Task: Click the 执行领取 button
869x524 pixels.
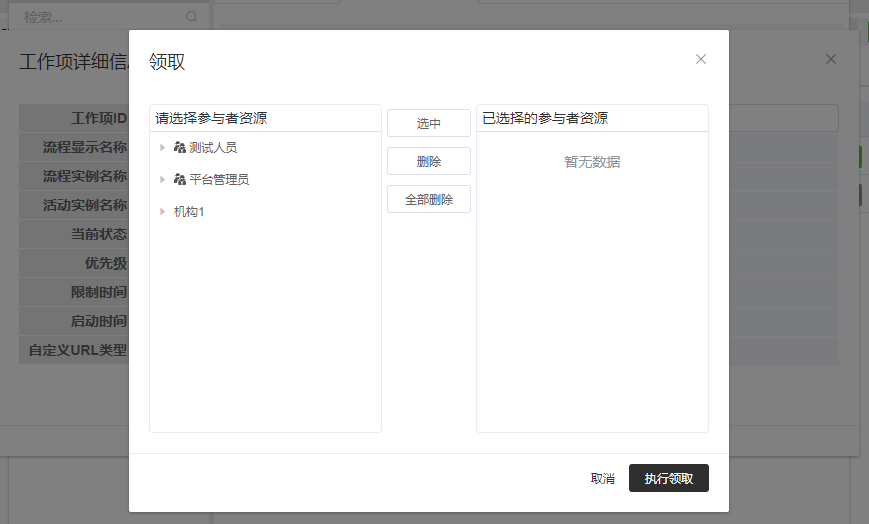Action: (x=668, y=479)
